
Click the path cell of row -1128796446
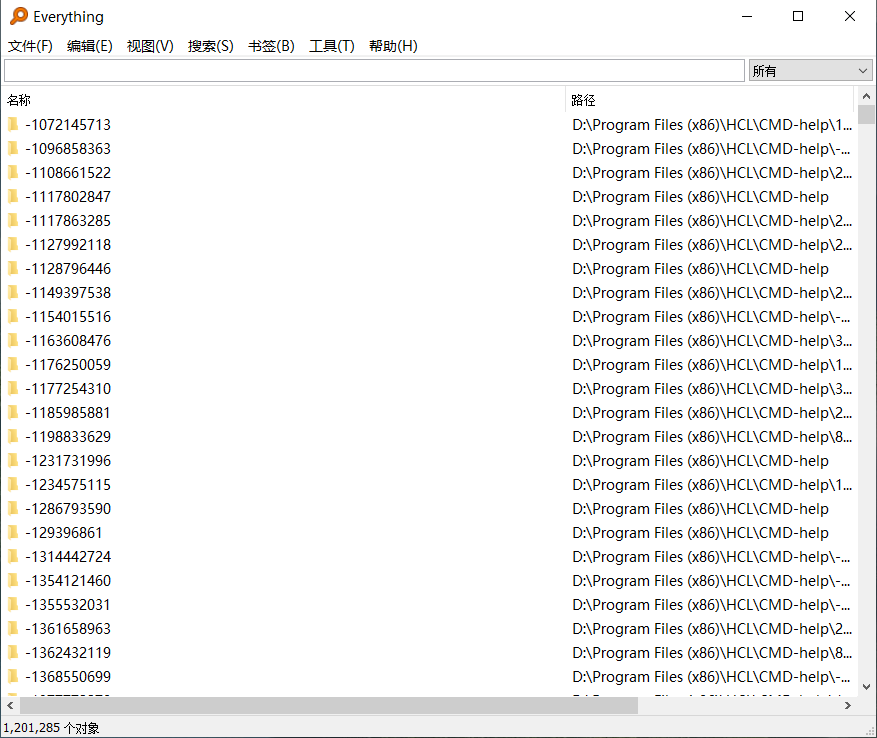(x=700, y=269)
